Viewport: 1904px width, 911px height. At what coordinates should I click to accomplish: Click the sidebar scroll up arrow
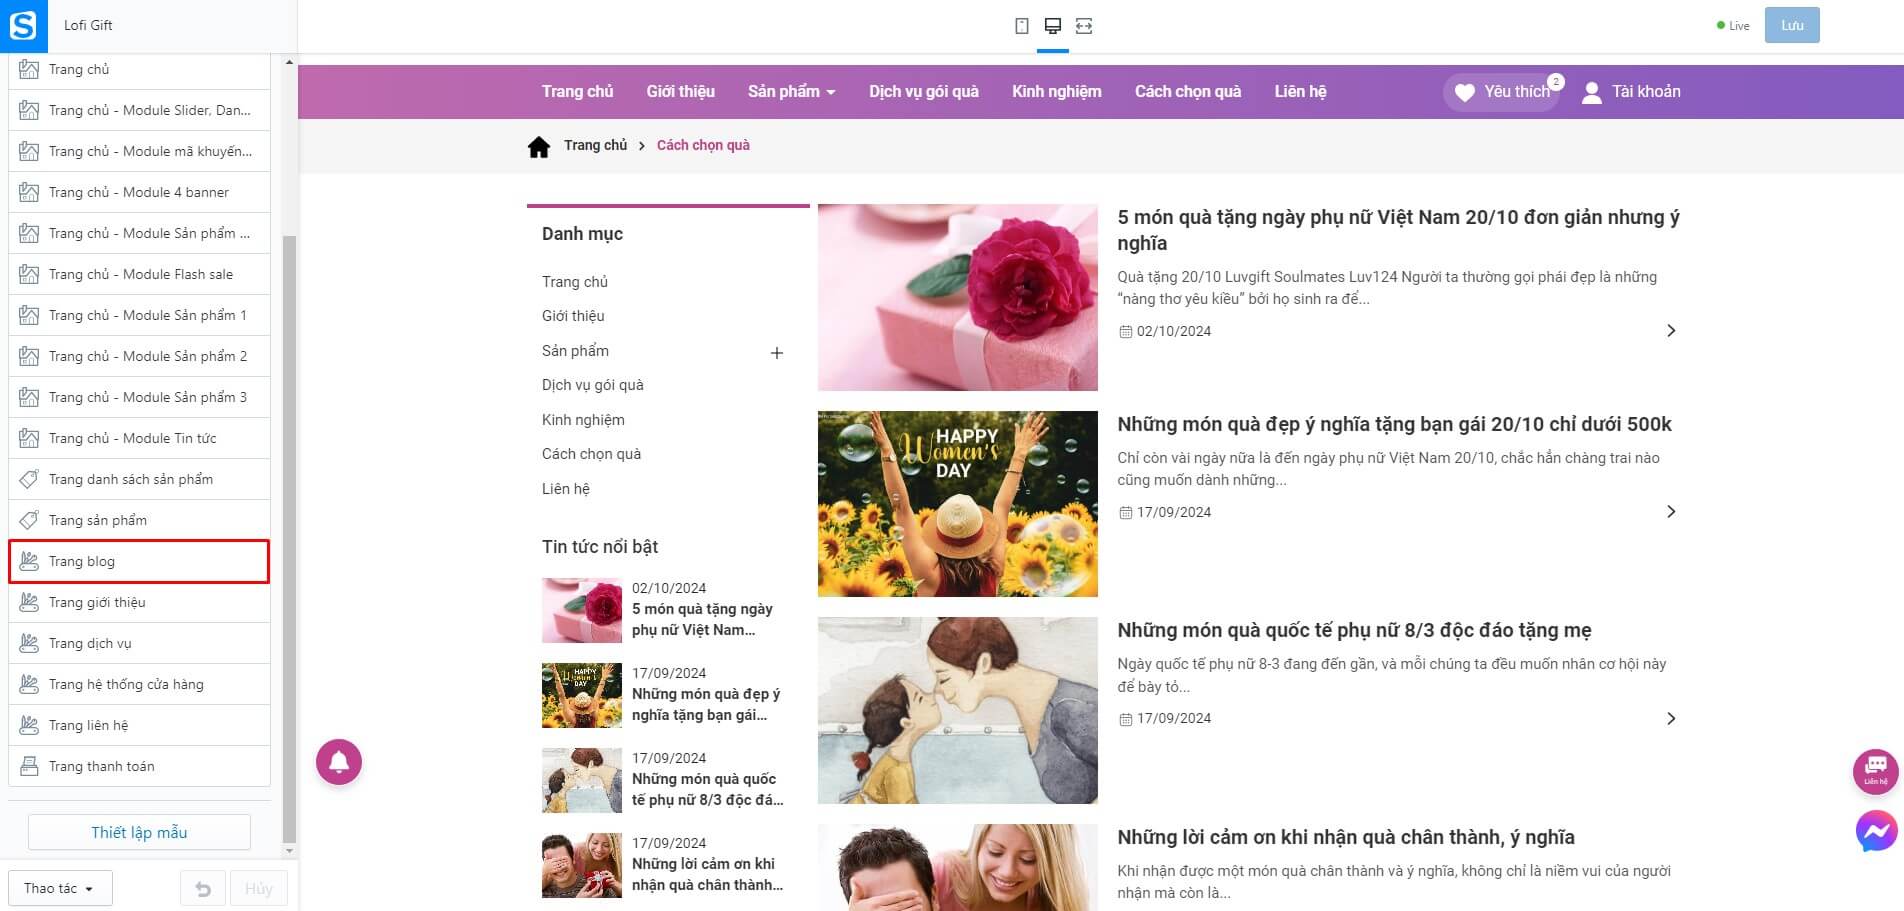click(289, 62)
